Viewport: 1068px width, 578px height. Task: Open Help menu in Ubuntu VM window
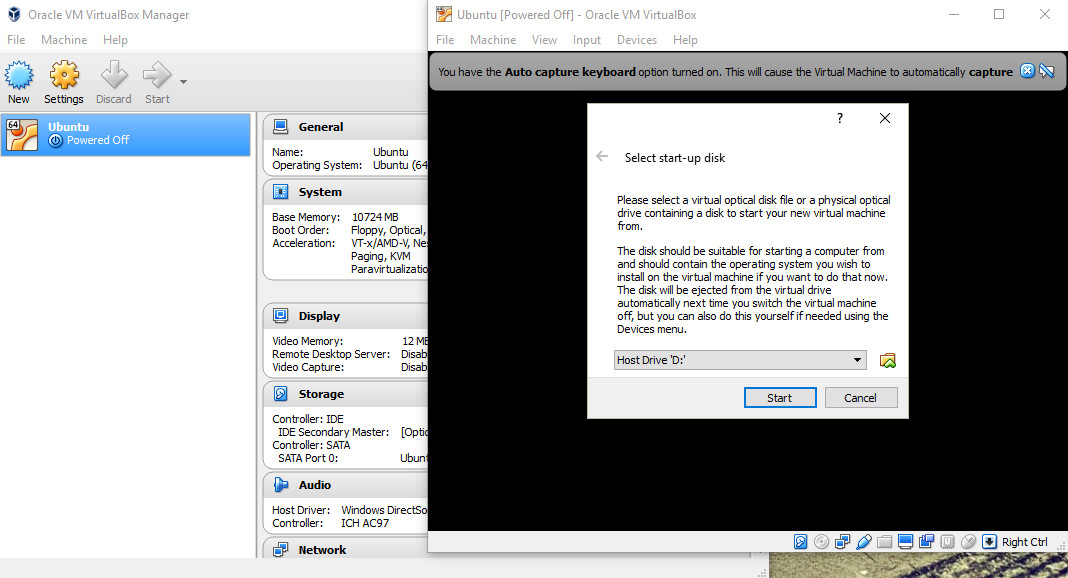685,40
